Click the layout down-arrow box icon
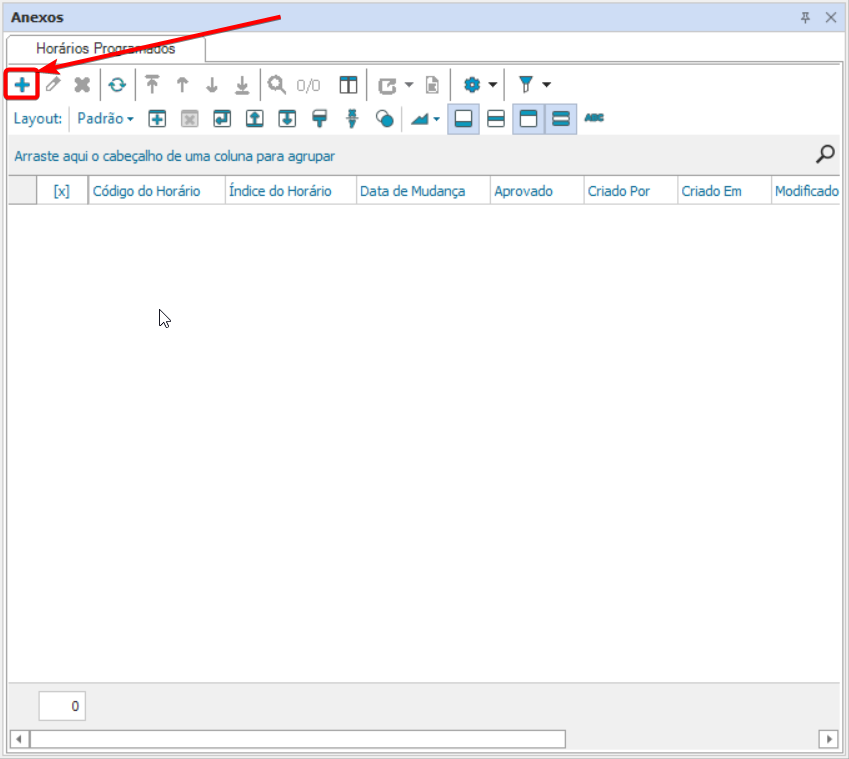Viewport: 849px width, 759px height. [x=287, y=119]
